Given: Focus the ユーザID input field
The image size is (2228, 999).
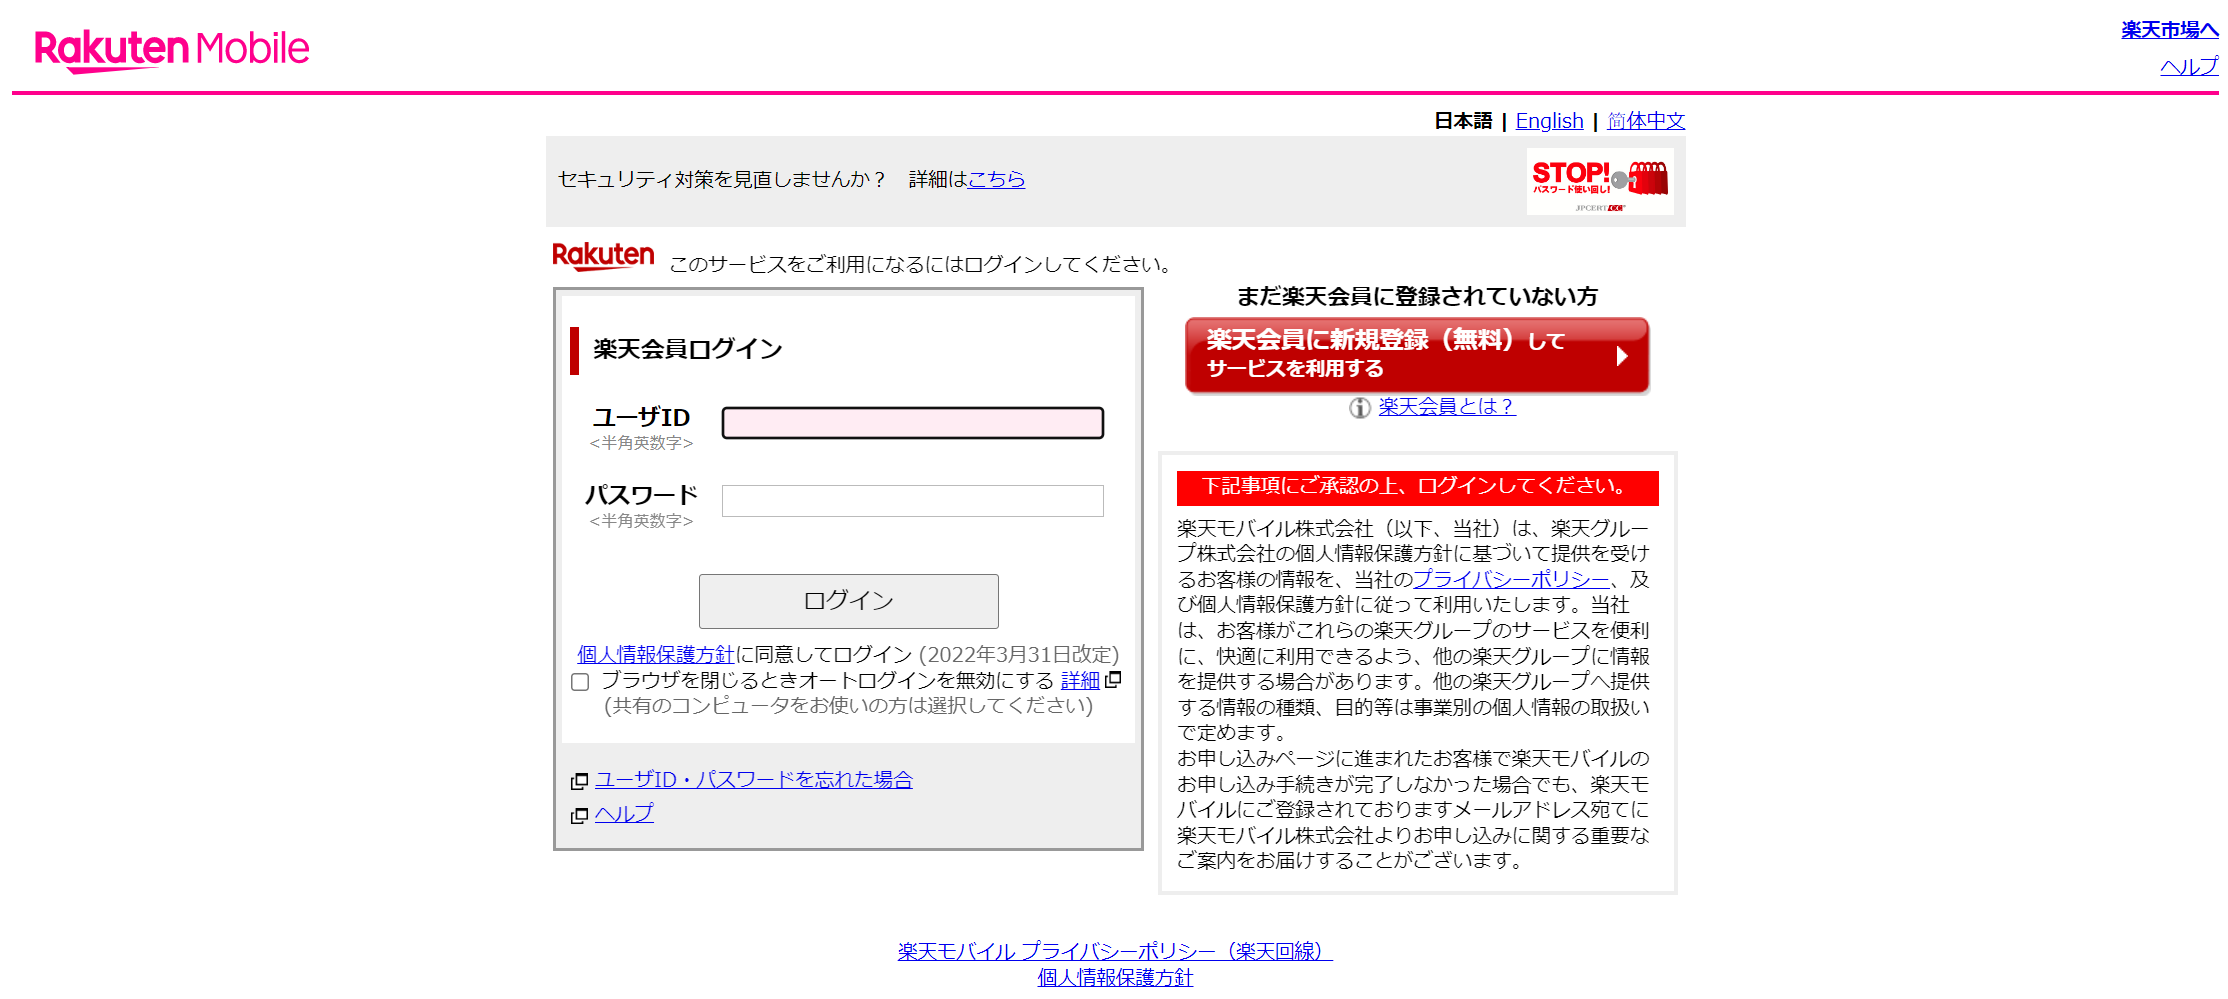Looking at the screenshot, I should (913, 423).
